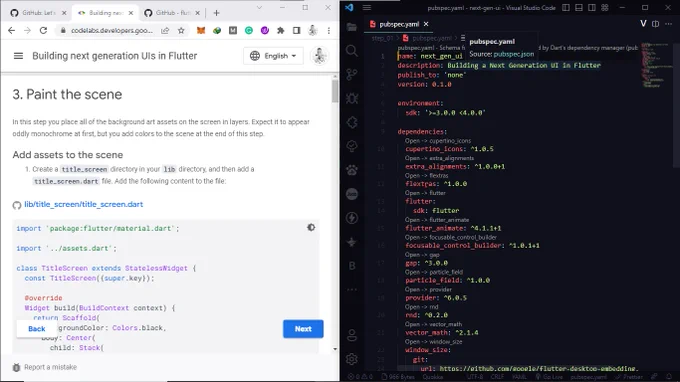This screenshot has height=382, width=680.
Task: Open Grammarly extension icon
Action: tap(249, 30)
